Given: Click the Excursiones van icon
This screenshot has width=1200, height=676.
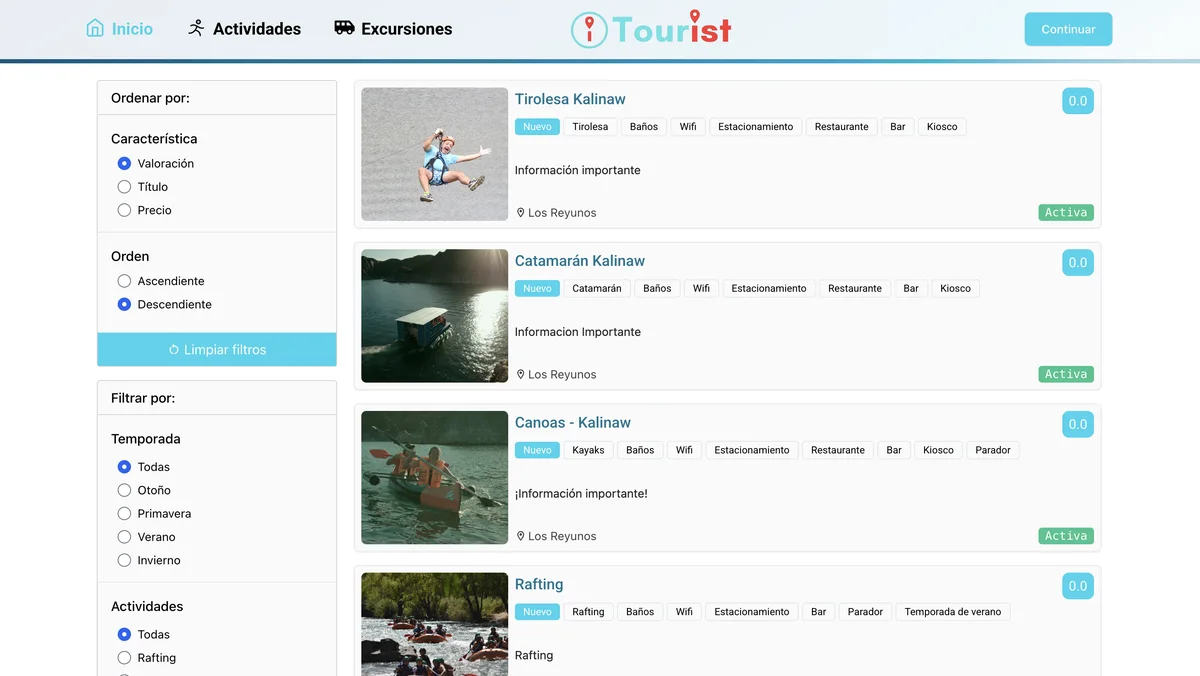Looking at the screenshot, I should pyautogui.click(x=344, y=28).
